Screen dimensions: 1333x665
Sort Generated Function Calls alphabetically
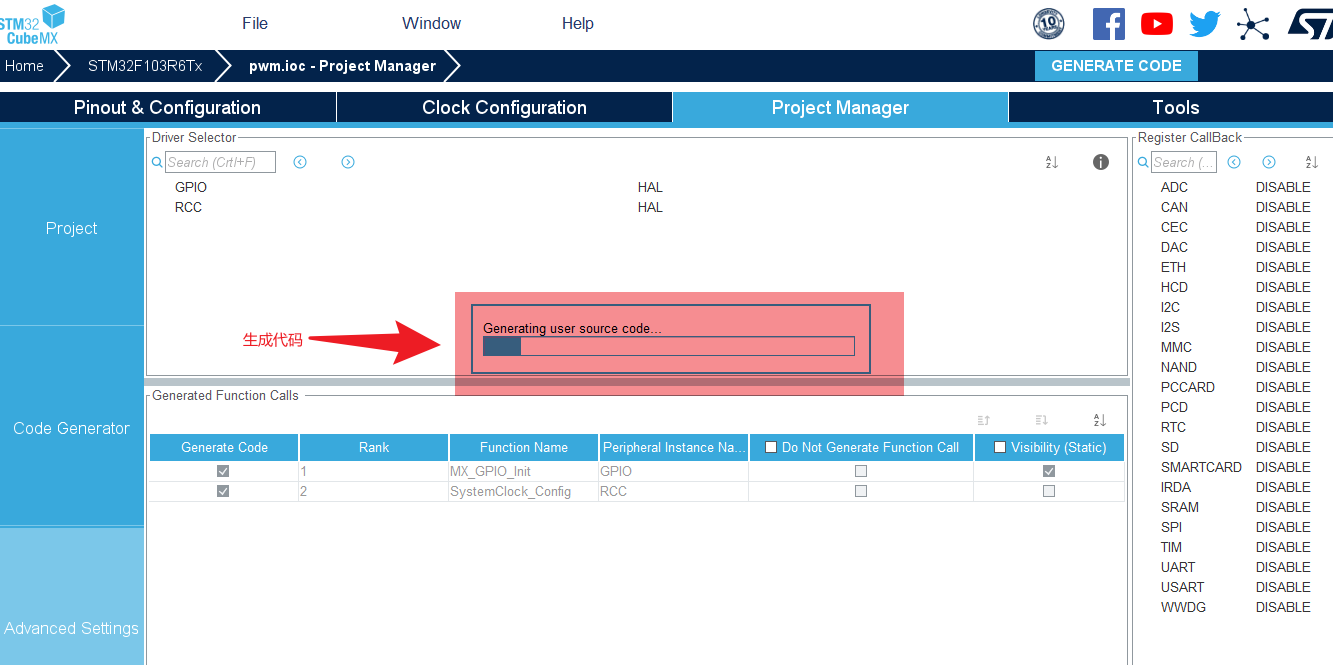(1100, 420)
